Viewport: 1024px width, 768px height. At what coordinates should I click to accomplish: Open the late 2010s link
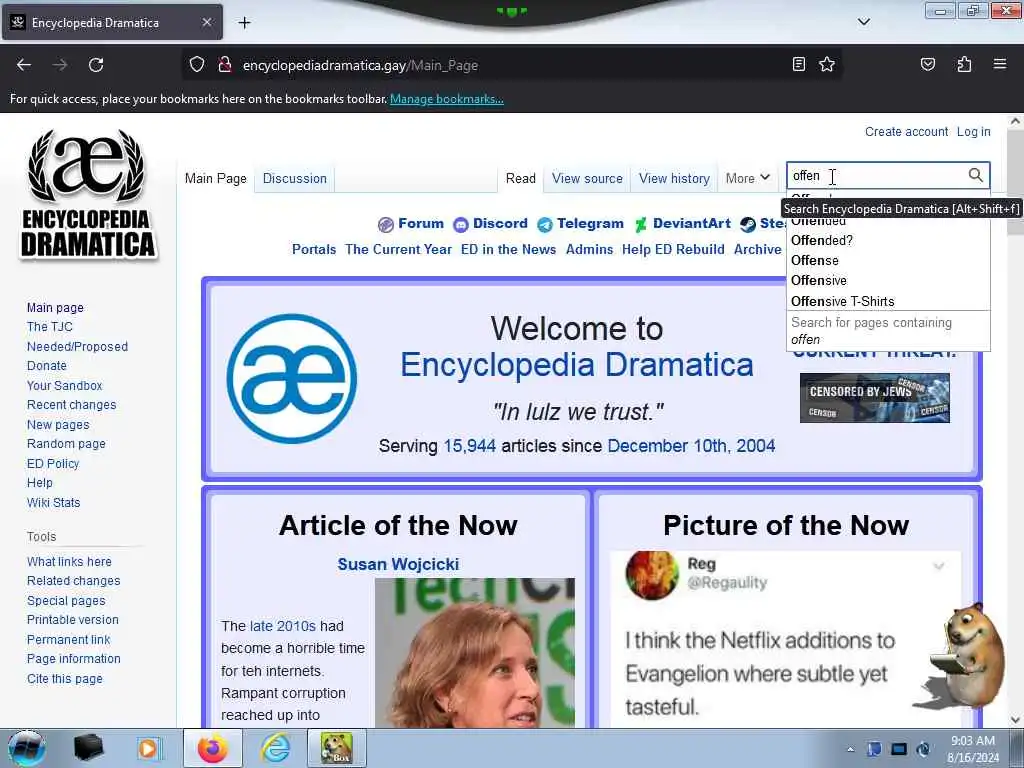282,626
